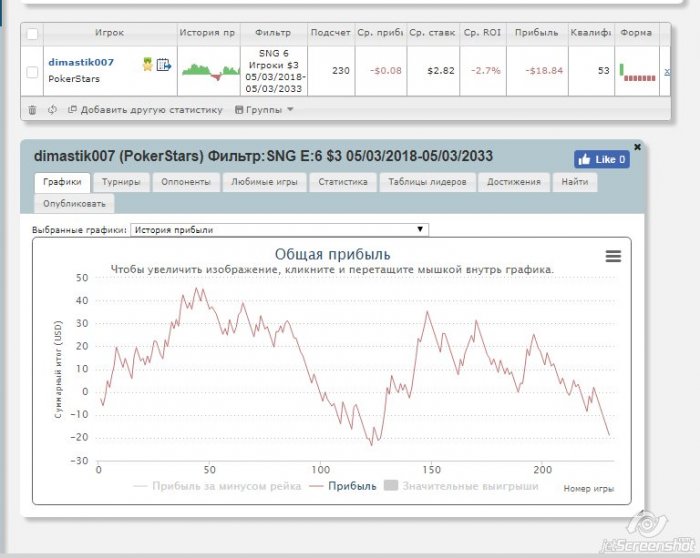
Task: Click the profit history sparkline thumbnail
Action: pyautogui.click(x=210, y=72)
